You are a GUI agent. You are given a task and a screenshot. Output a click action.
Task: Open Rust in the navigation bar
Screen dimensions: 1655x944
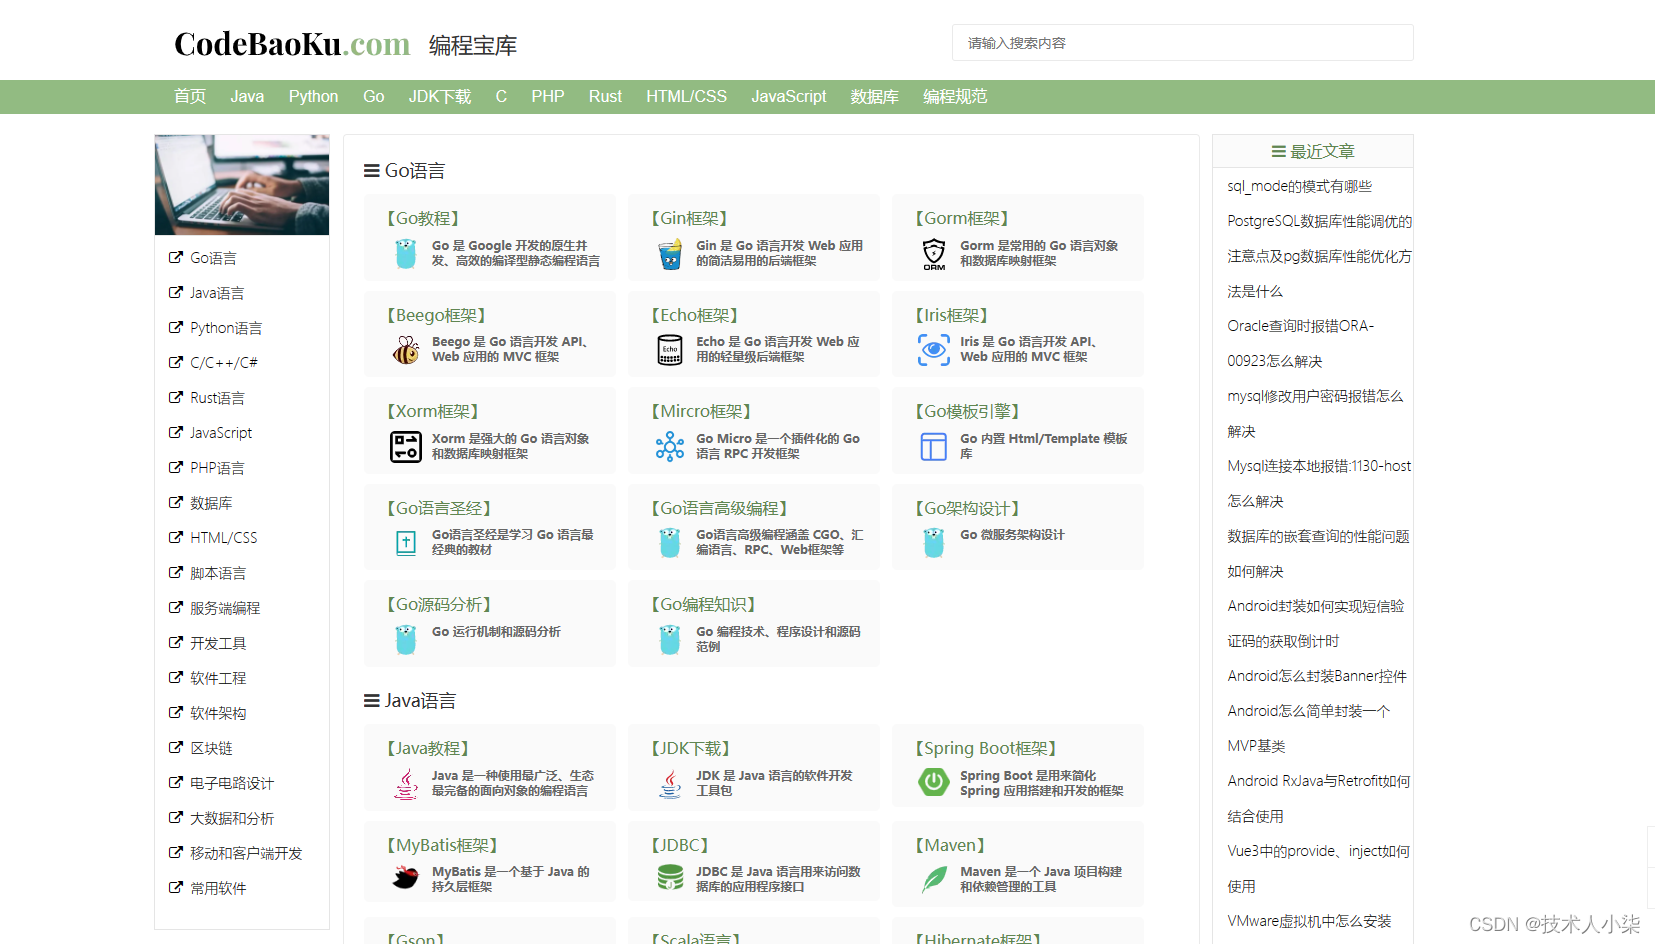point(605,97)
